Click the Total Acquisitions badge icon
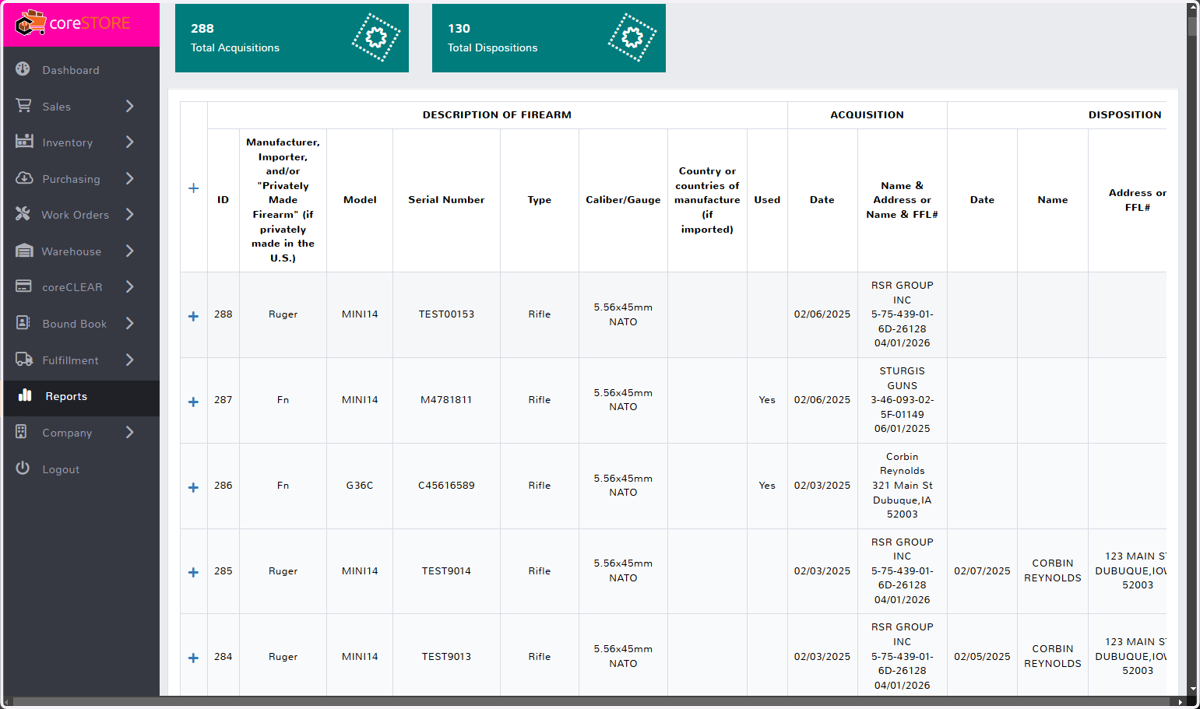Viewport: 1200px width, 709px height. pyautogui.click(x=376, y=38)
